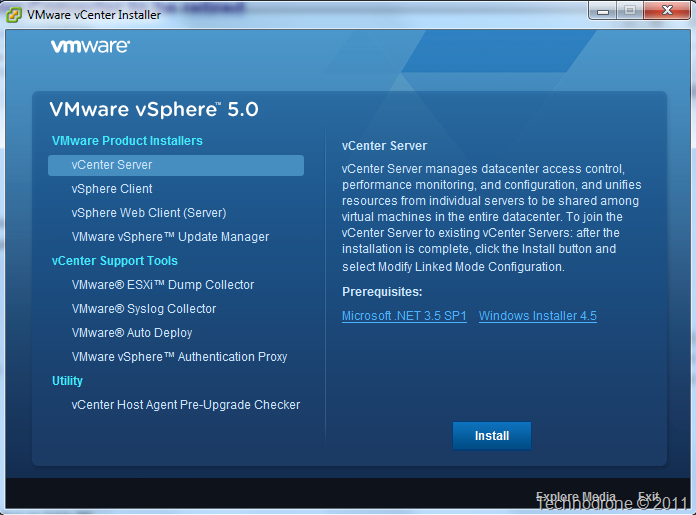The width and height of the screenshot is (696, 515).
Task: Click the VMware vSphere 5.0 title
Action: [x=154, y=109]
